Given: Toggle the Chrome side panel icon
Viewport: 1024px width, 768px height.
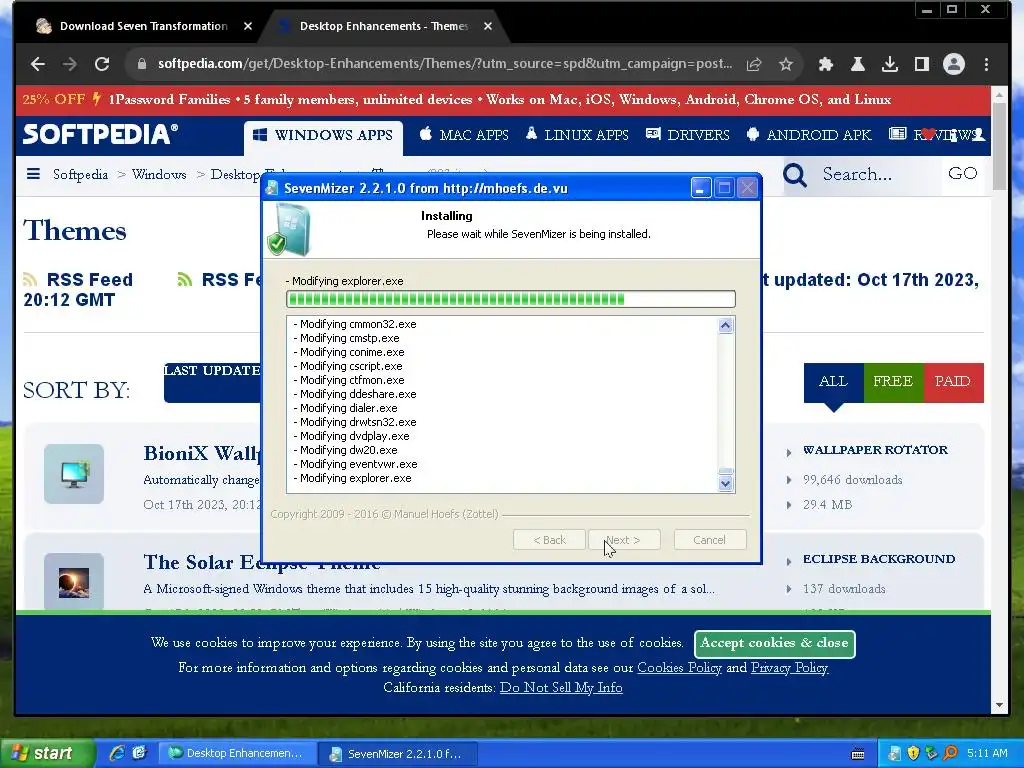Looking at the screenshot, I should (x=921, y=64).
